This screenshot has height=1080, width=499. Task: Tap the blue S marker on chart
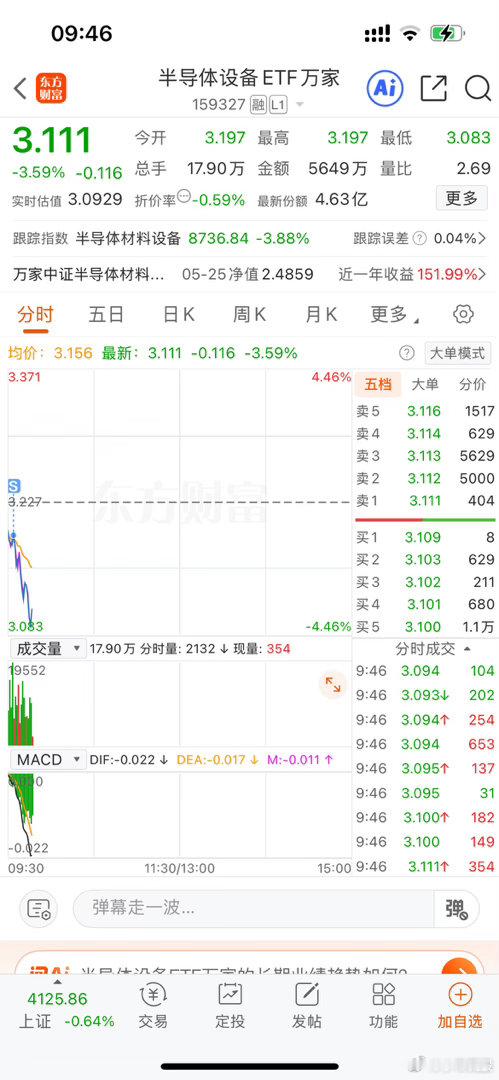pos(14,486)
